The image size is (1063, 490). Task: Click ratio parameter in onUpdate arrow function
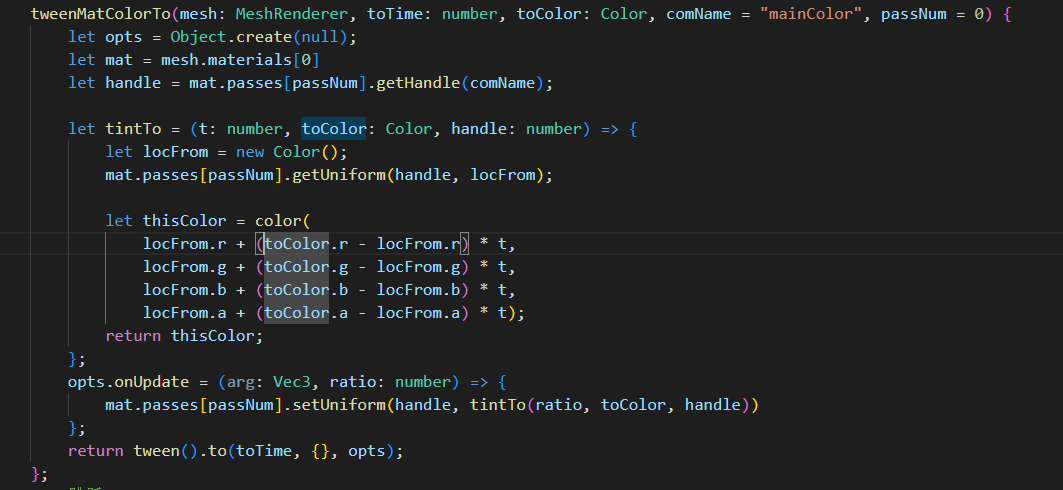[x=353, y=382]
